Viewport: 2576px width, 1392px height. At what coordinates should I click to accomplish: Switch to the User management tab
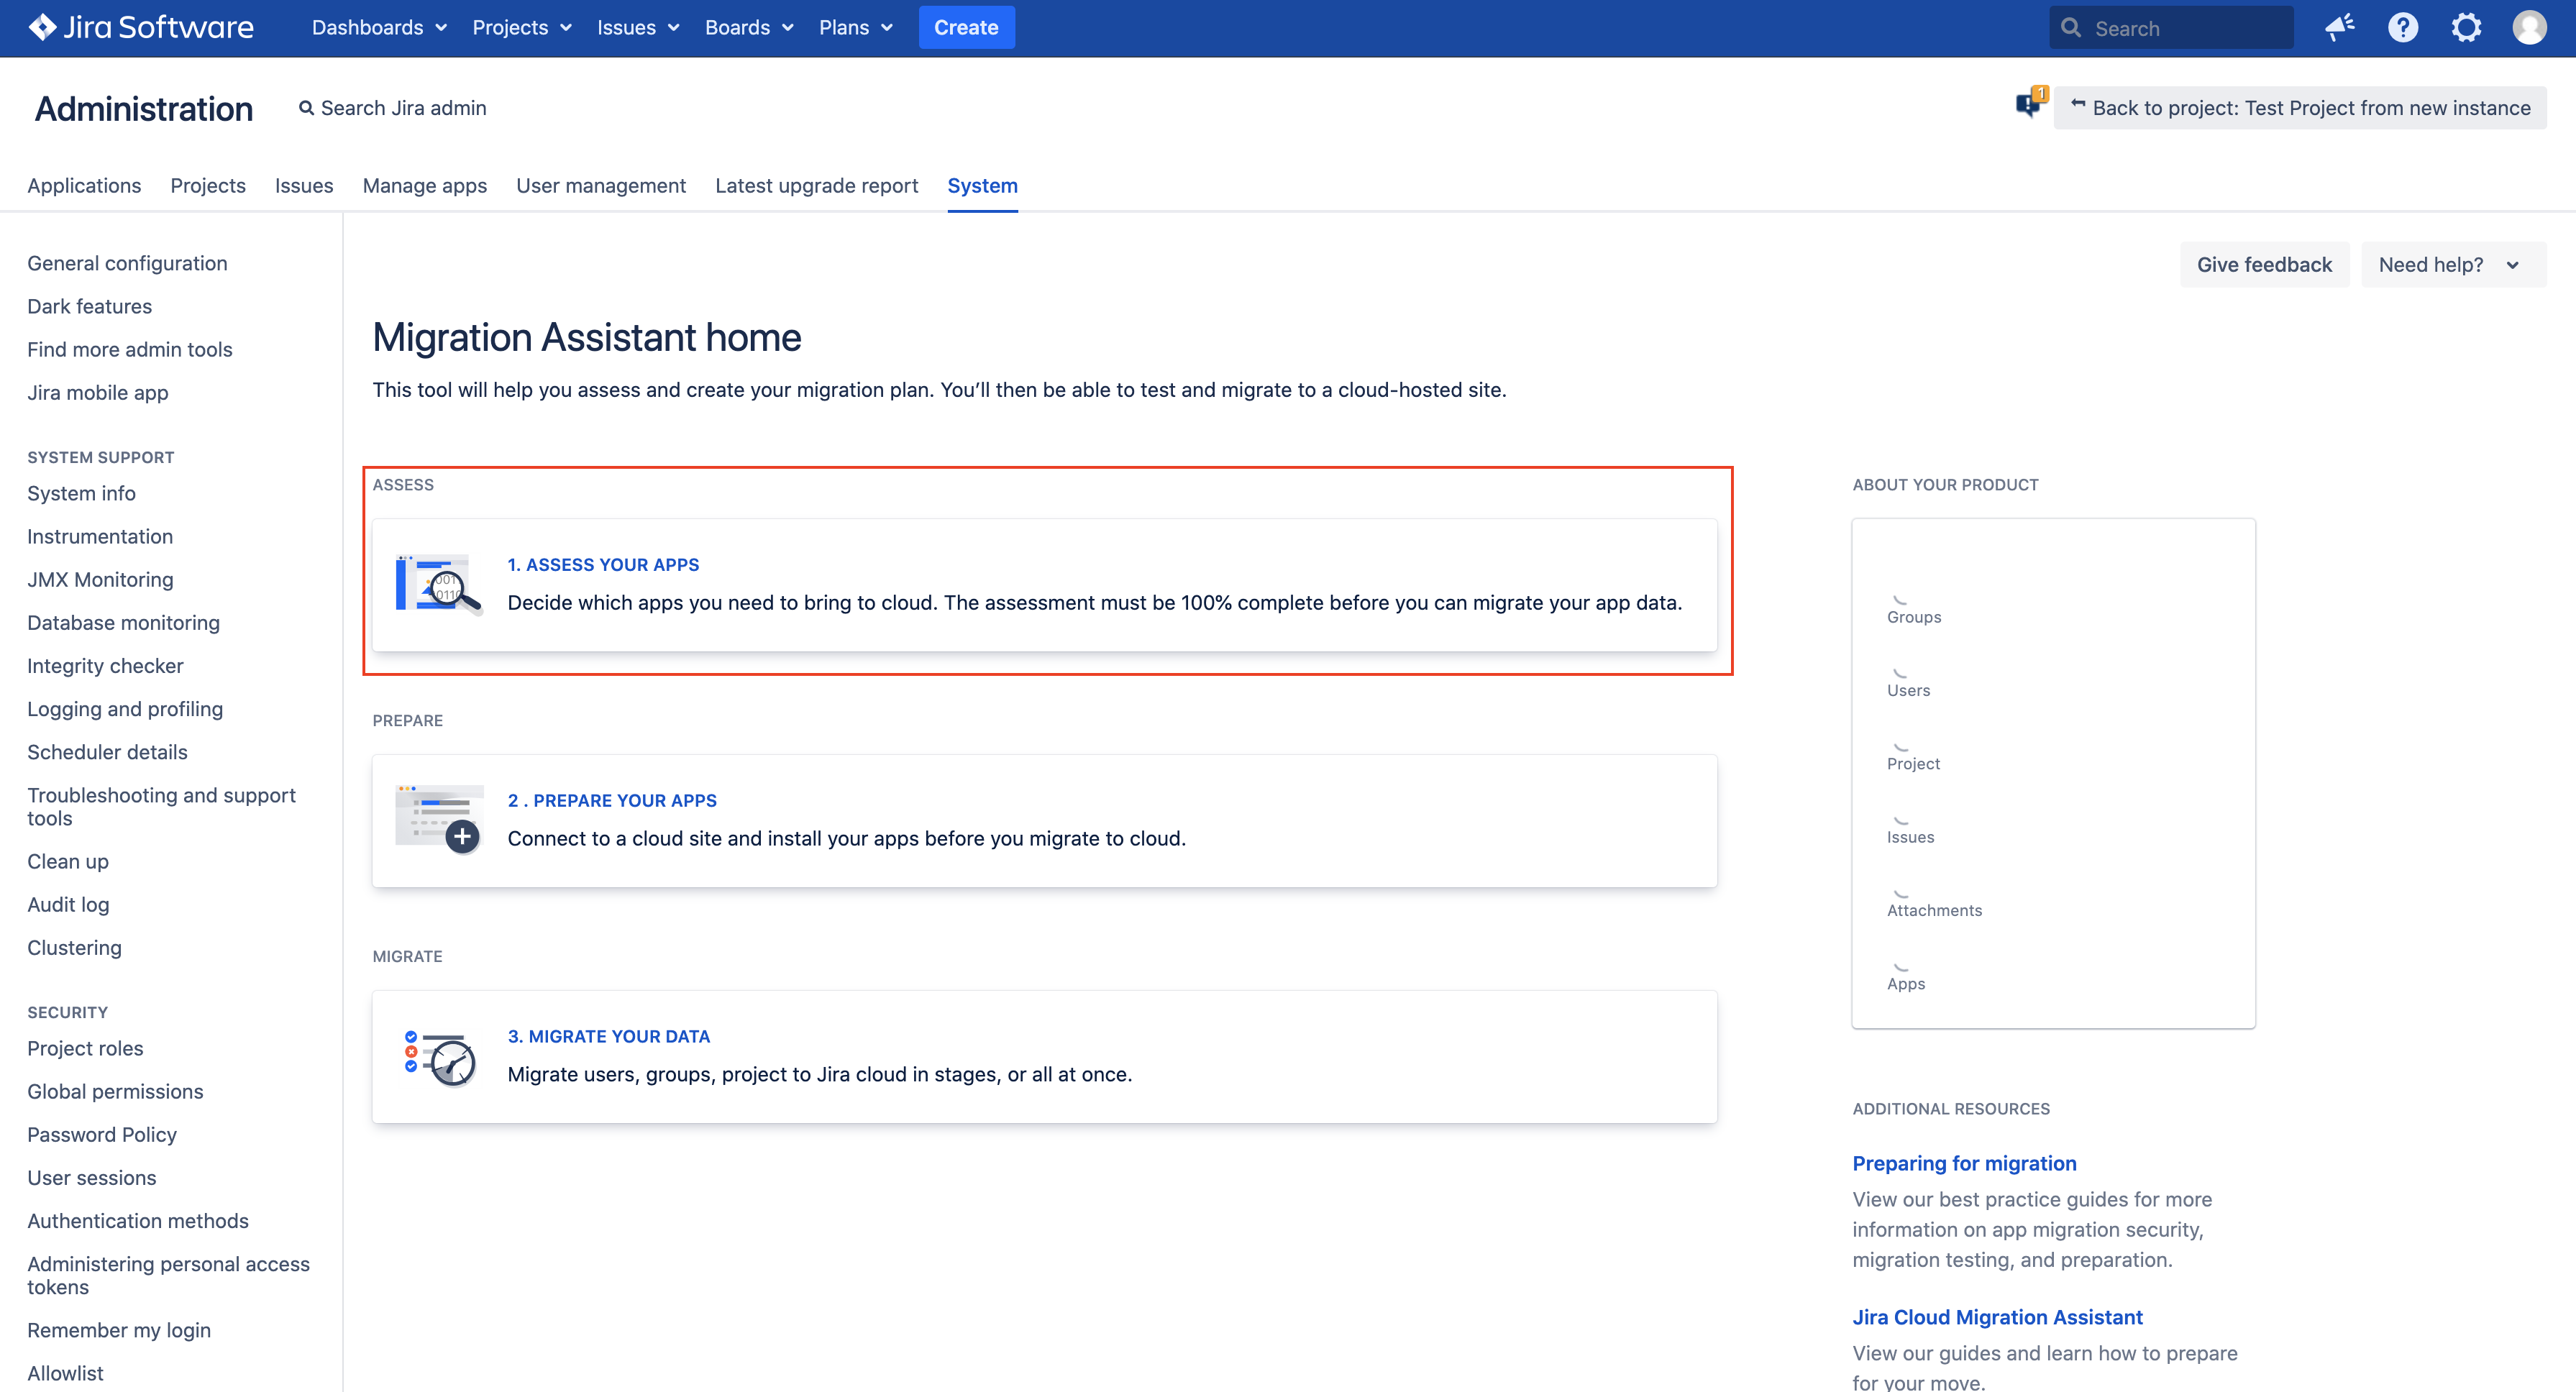pyautogui.click(x=600, y=185)
